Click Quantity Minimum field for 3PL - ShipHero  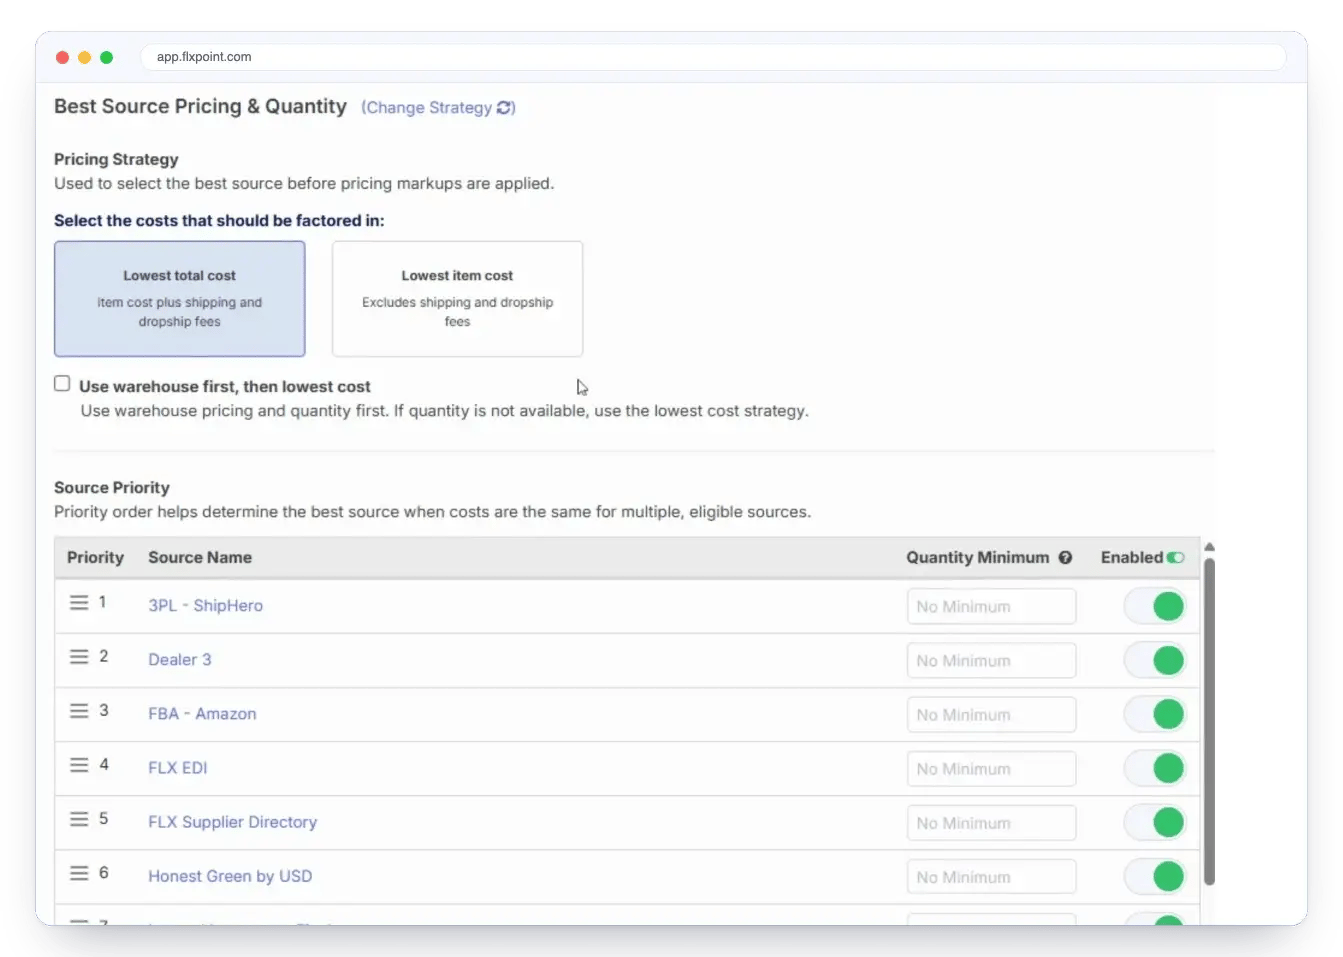pos(991,607)
